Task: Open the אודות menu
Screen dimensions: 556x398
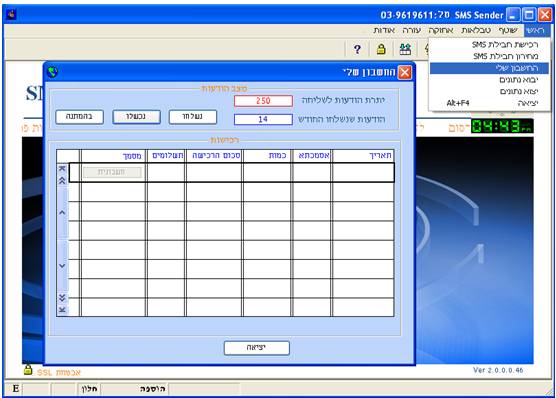Action: [x=384, y=31]
